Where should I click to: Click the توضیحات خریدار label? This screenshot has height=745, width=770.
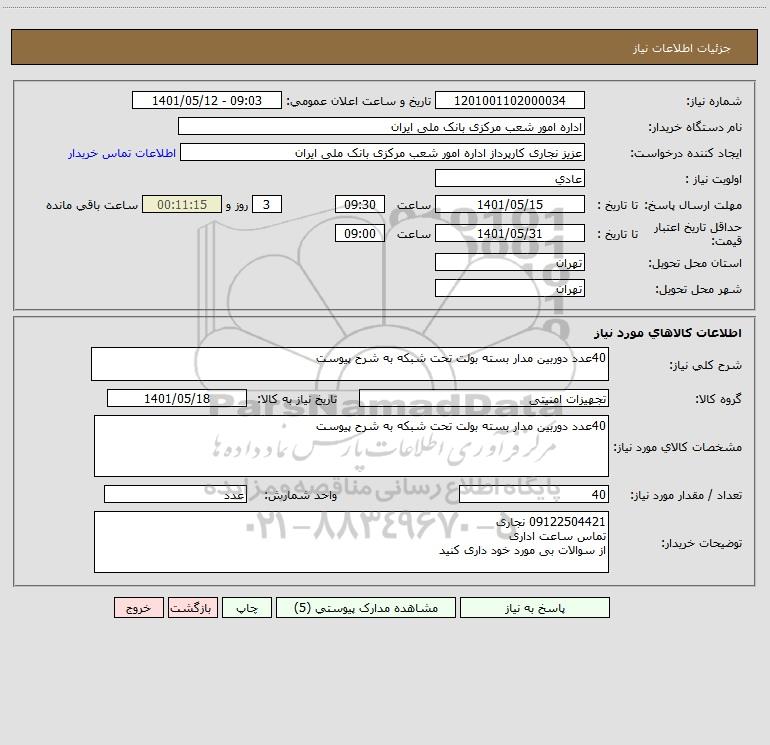point(701,543)
